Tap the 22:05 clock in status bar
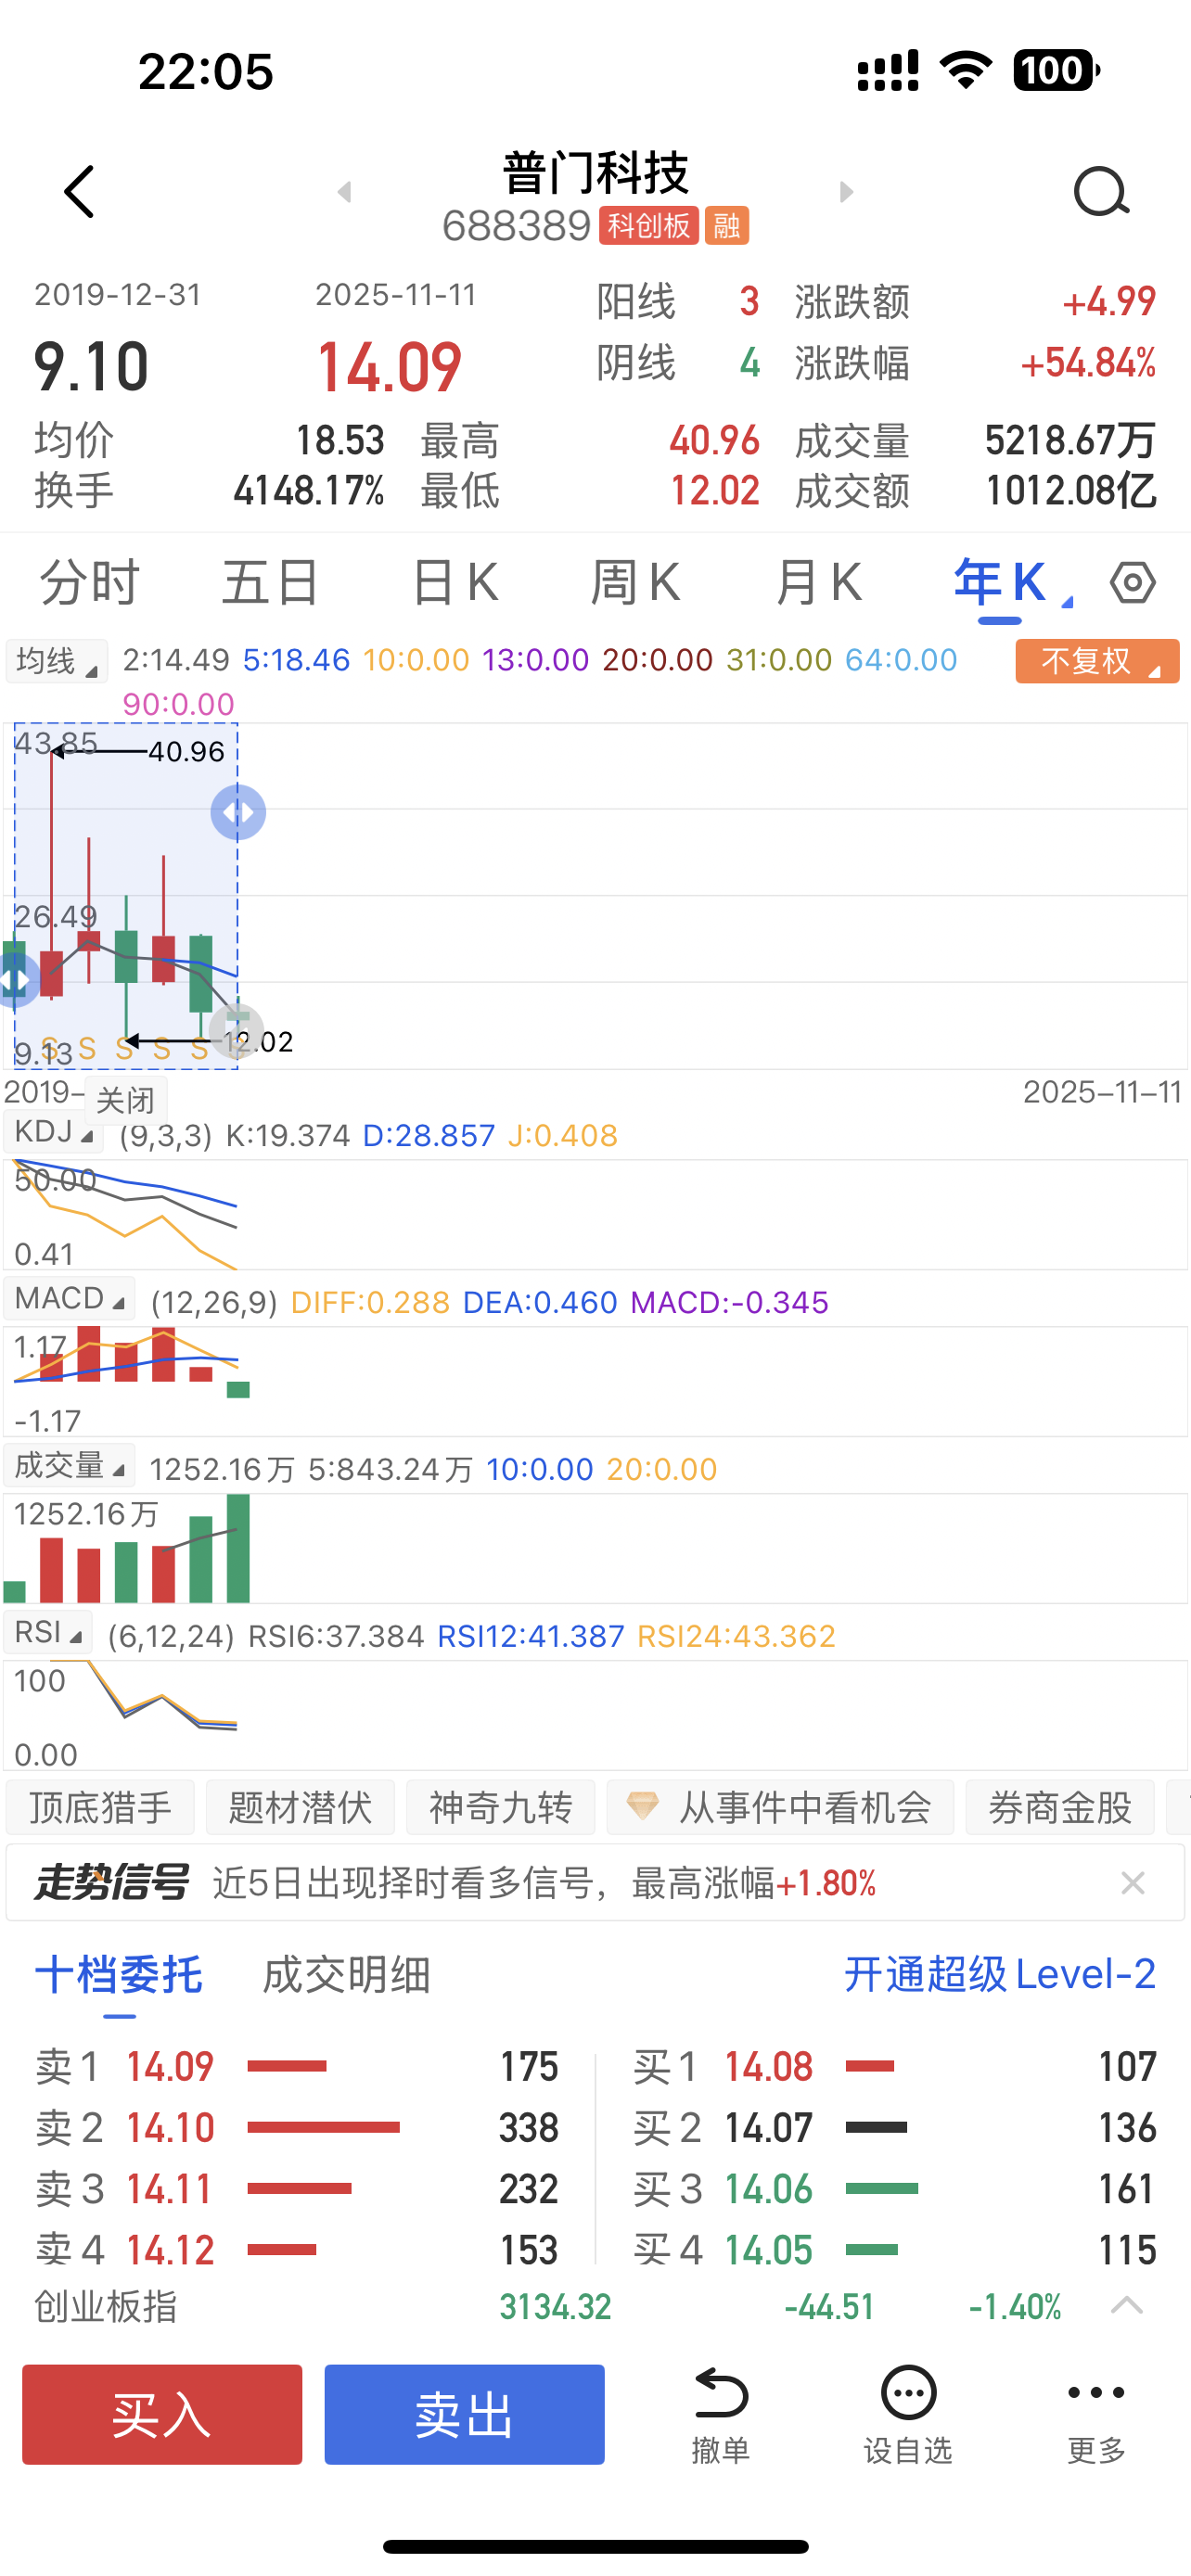 [x=206, y=71]
